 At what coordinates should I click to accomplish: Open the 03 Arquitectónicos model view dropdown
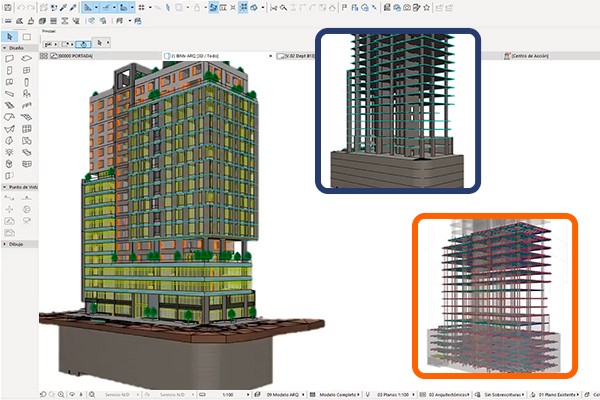pos(449,394)
